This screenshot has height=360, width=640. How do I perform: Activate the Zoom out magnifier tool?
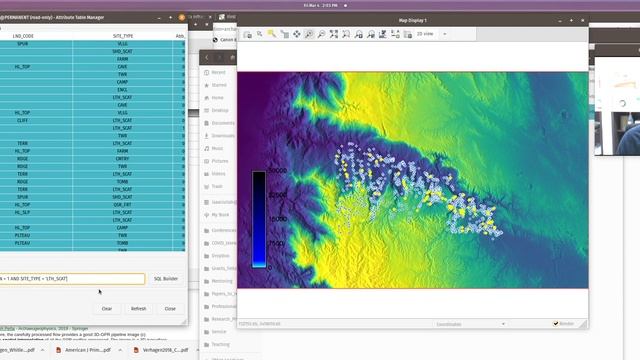(x=321, y=34)
